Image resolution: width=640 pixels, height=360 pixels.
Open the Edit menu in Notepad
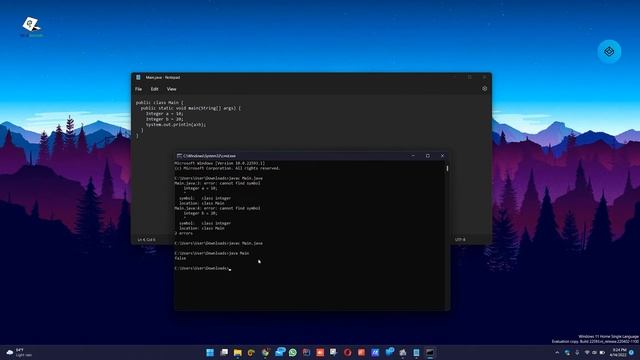[154, 89]
